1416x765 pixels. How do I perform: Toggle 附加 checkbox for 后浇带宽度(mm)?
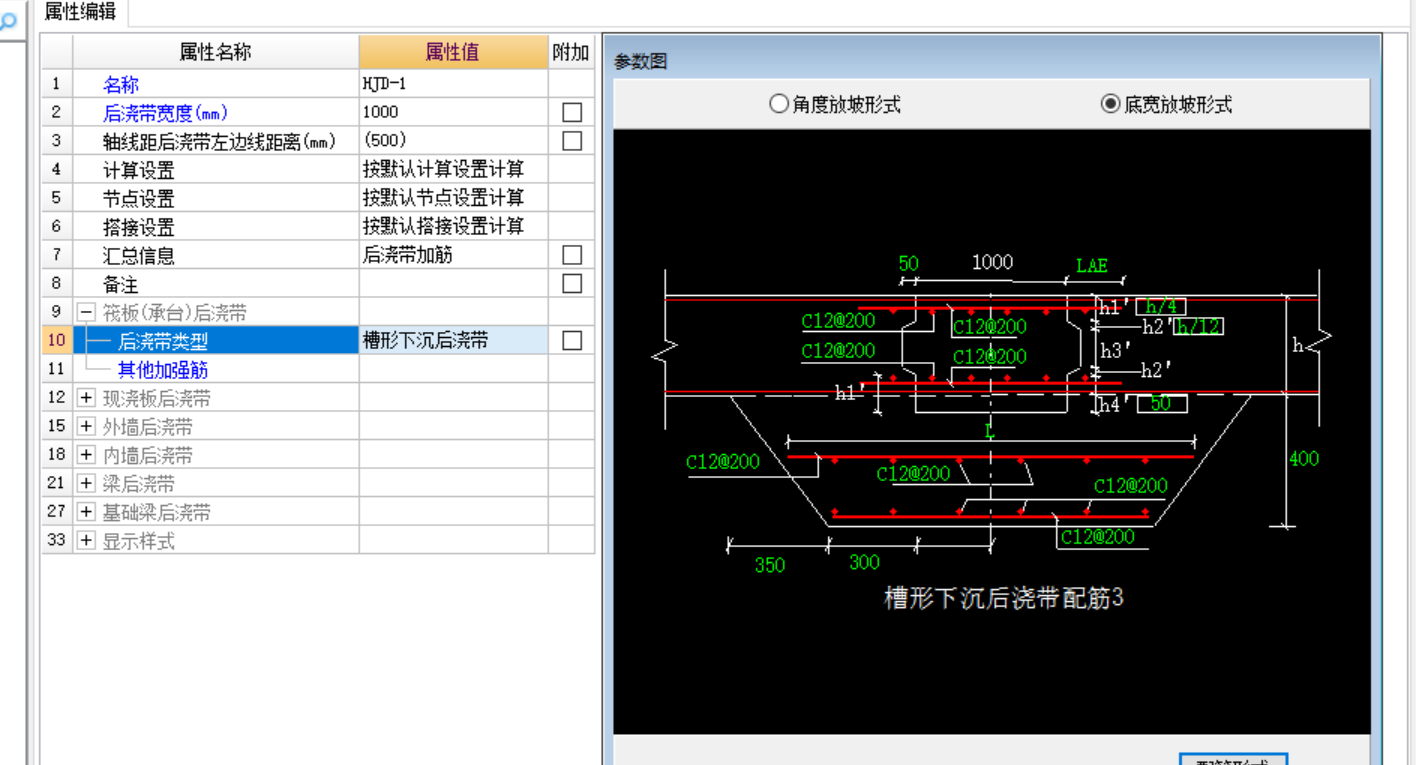pos(572,112)
